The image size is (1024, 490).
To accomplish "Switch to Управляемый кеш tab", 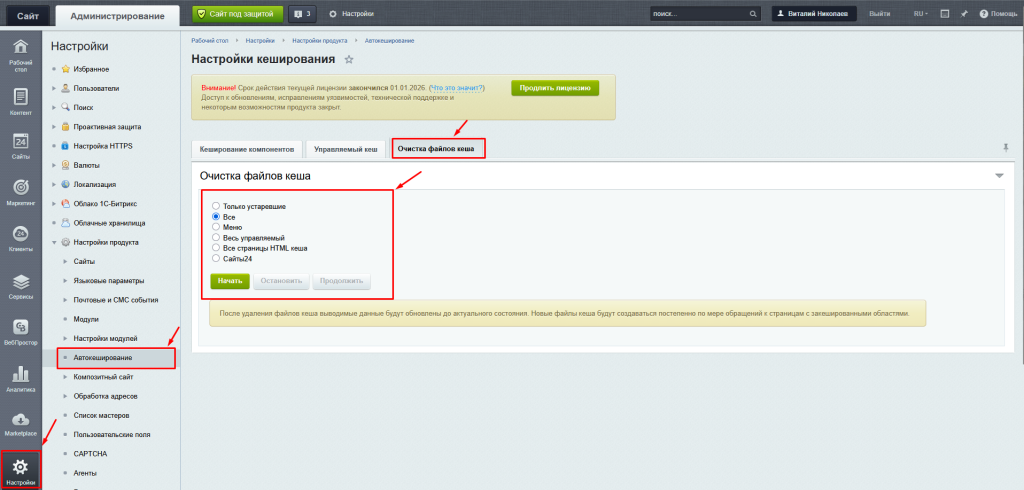I will coord(345,149).
